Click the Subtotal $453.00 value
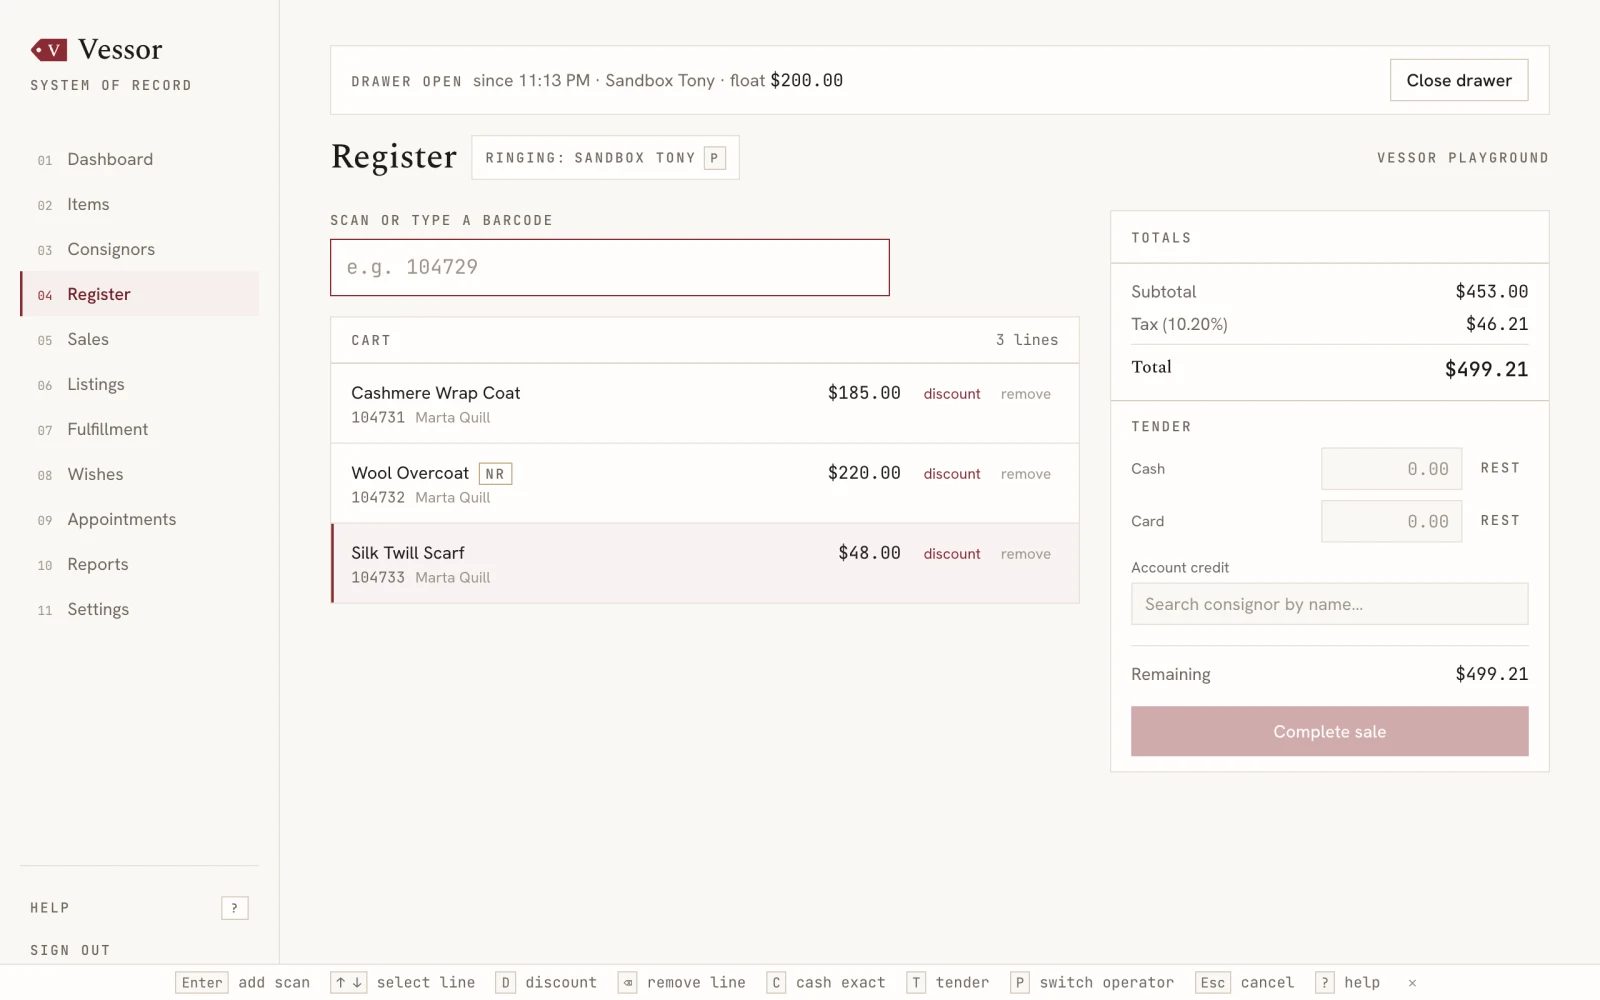 click(x=1491, y=291)
